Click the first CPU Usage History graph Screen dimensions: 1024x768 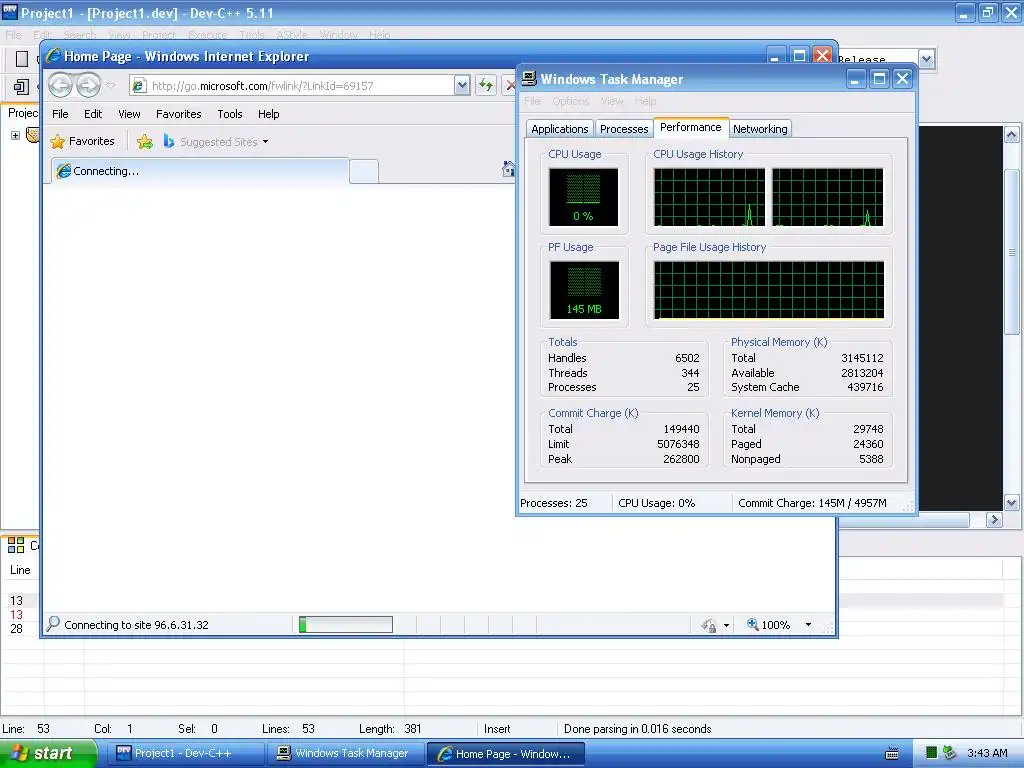coord(709,197)
